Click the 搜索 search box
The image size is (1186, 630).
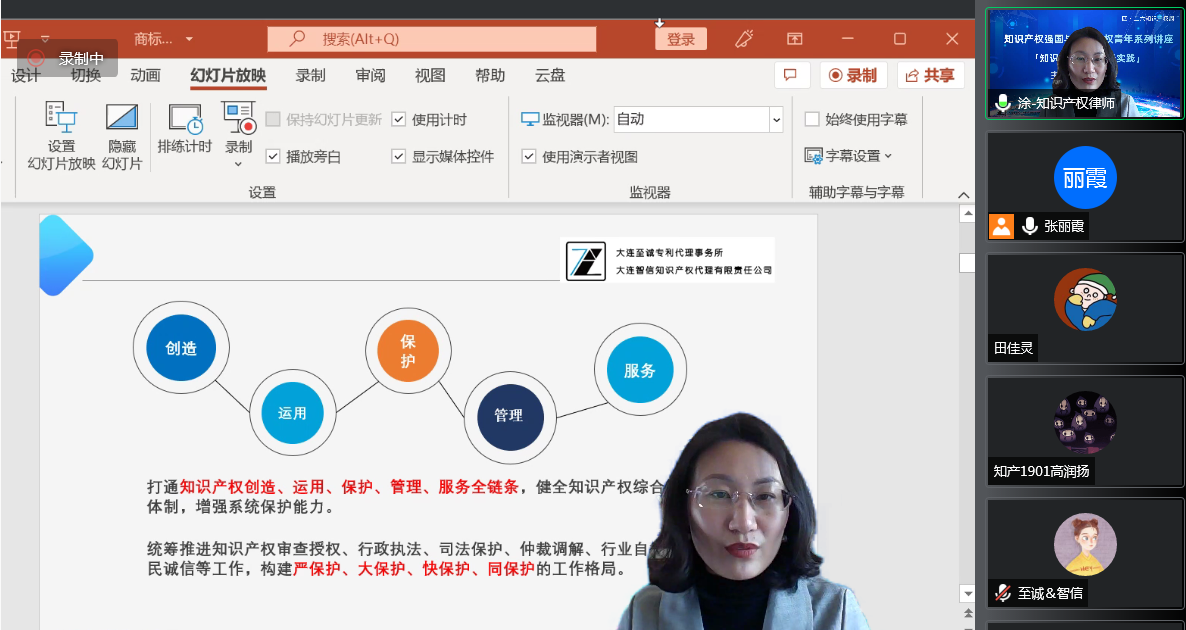pos(432,39)
